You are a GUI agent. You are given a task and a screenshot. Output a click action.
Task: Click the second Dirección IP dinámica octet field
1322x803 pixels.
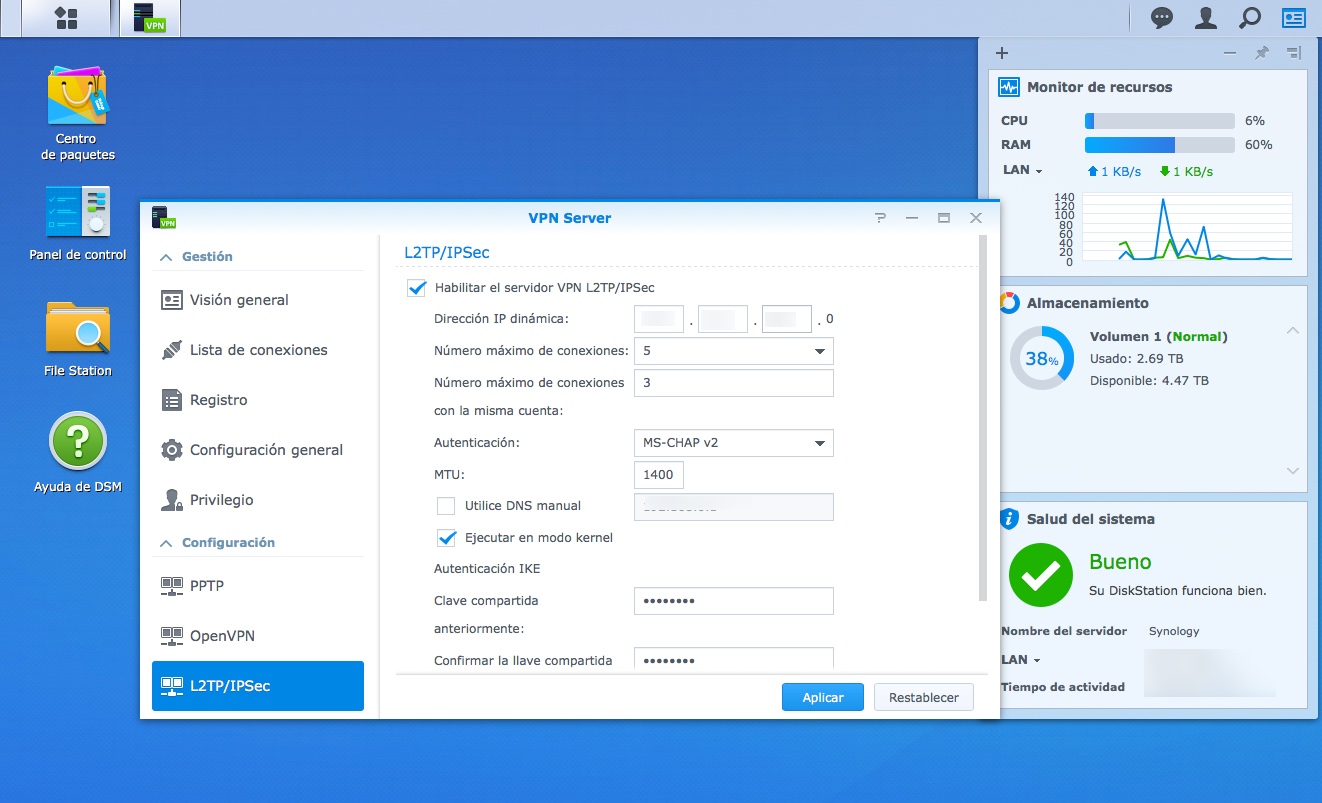pos(723,319)
